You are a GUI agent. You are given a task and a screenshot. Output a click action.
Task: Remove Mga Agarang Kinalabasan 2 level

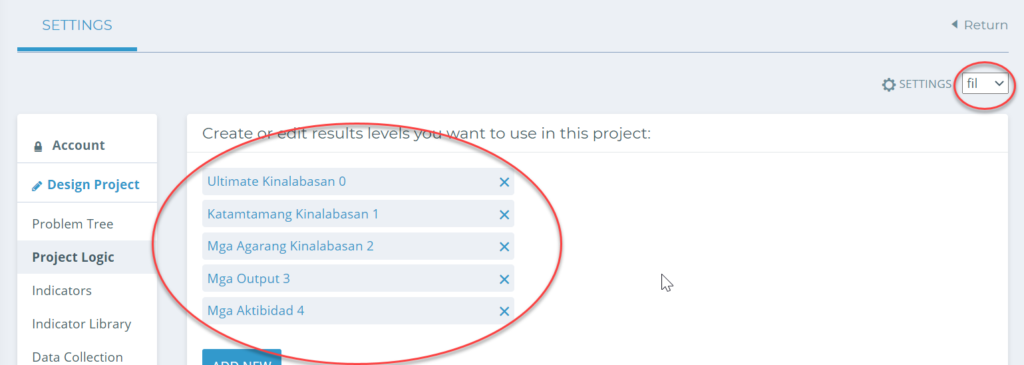pyautogui.click(x=504, y=247)
